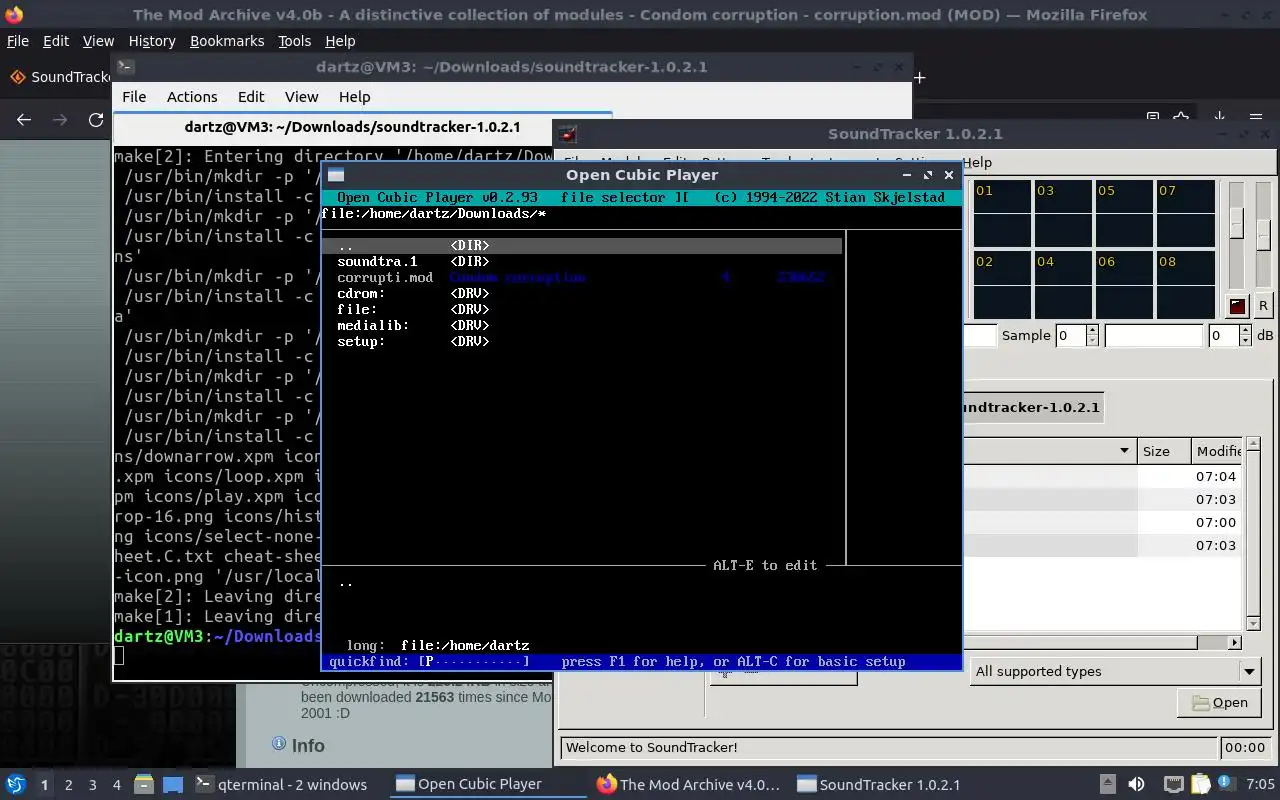Click the Firefox back arrow
This screenshot has height=800, width=1280.
click(x=24, y=120)
